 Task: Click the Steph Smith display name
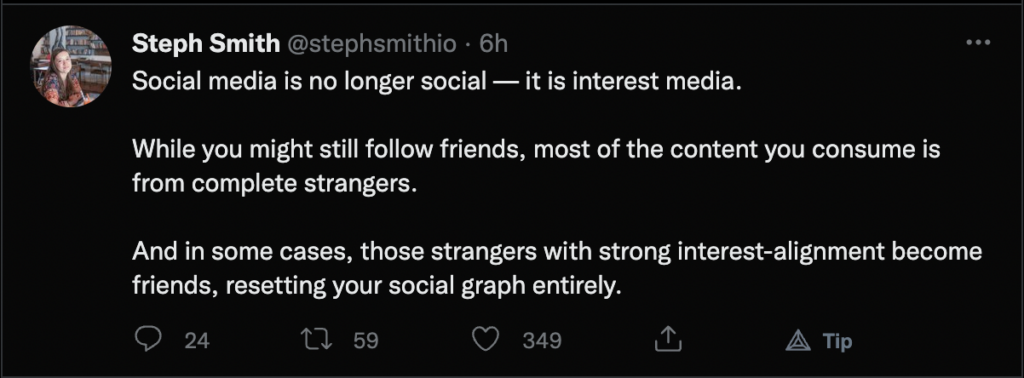click(205, 44)
